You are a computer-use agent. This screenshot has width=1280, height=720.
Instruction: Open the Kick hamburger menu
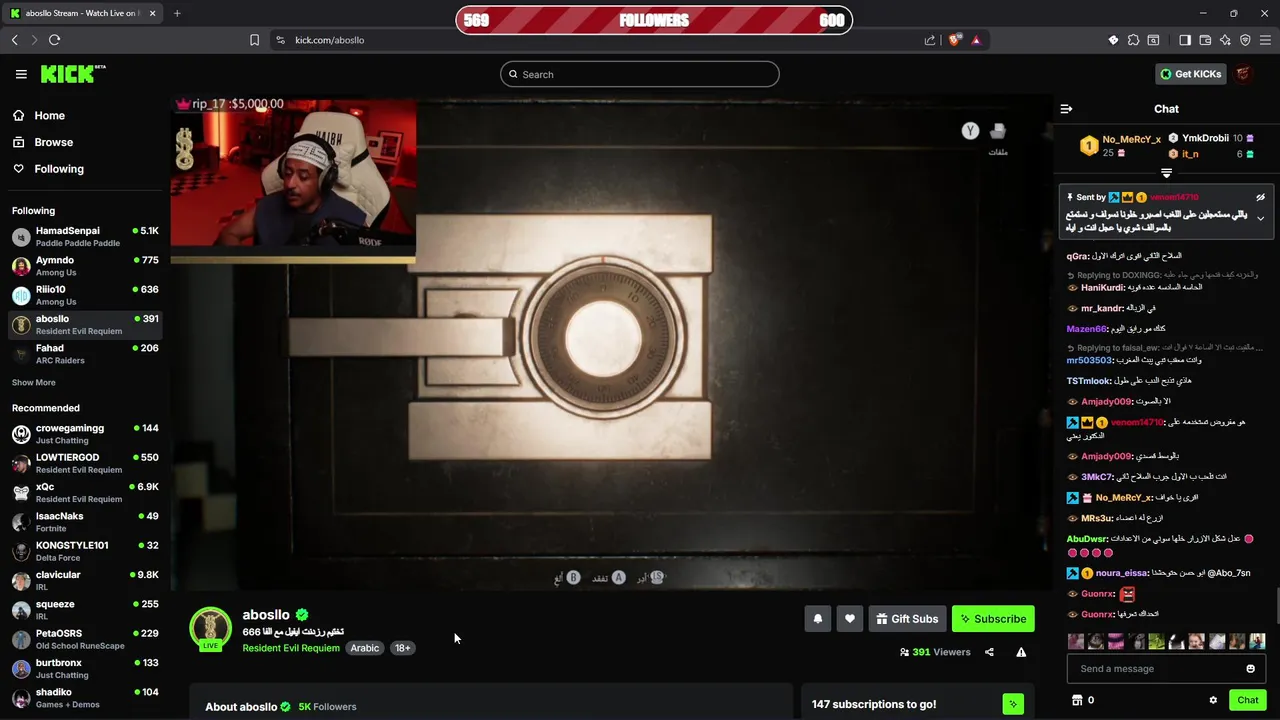[21, 74]
